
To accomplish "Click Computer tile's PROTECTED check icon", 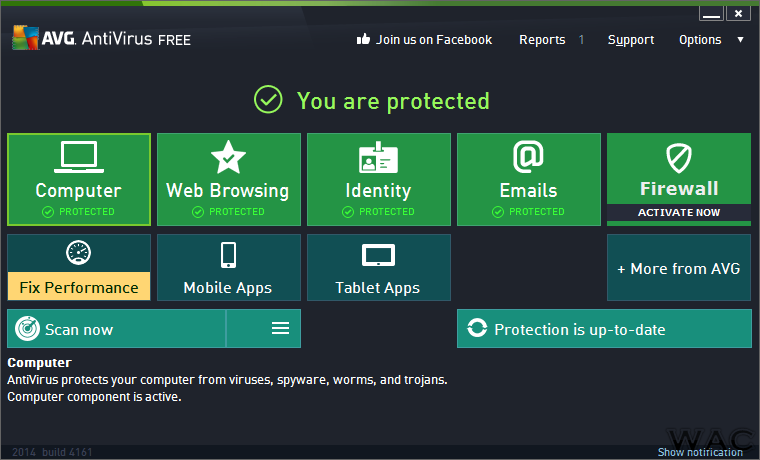I will pyautogui.click(x=48, y=212).
